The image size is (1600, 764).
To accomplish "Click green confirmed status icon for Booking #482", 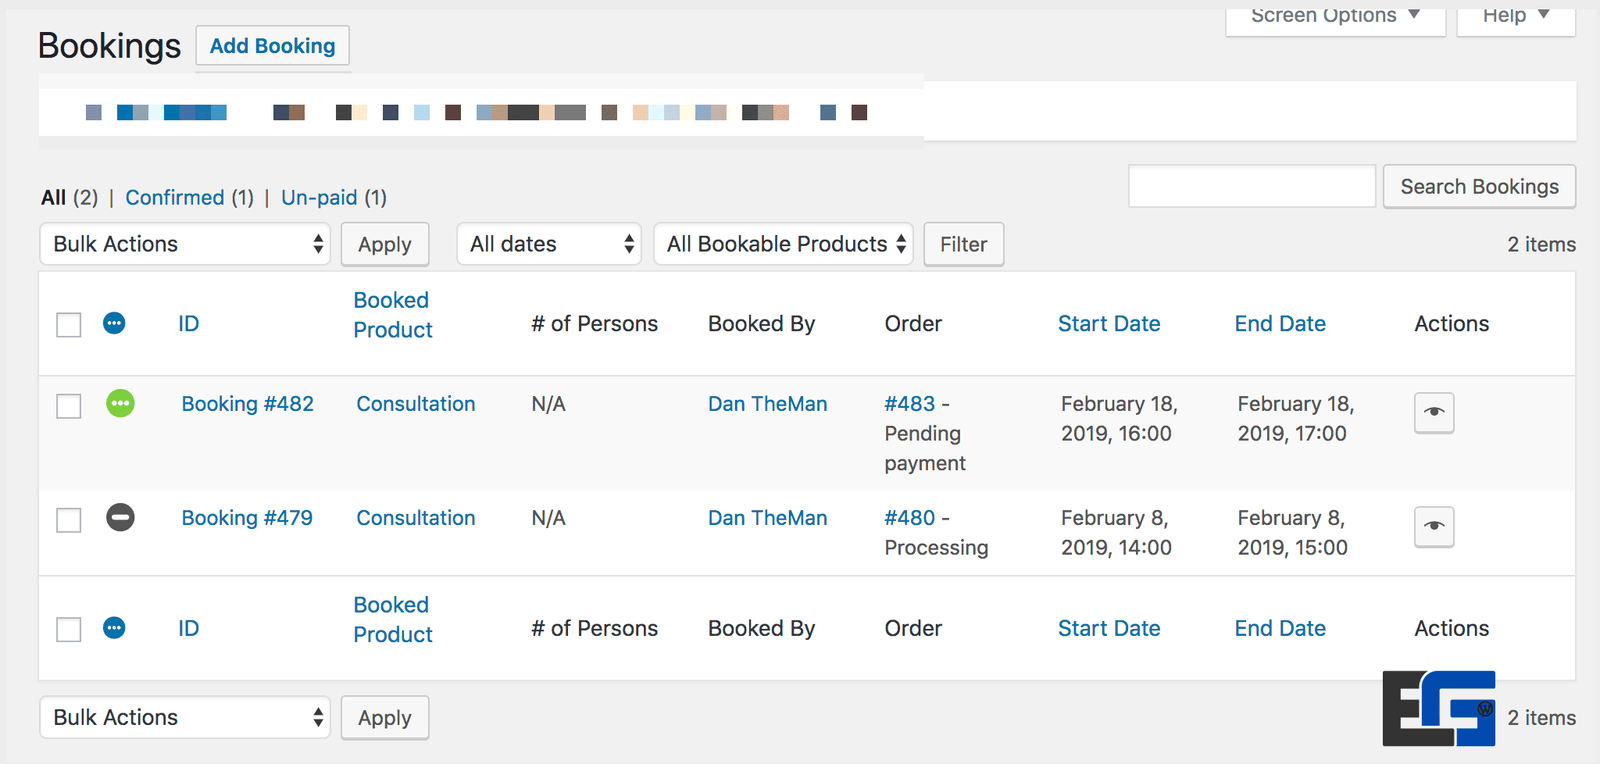I will [120, 403].
